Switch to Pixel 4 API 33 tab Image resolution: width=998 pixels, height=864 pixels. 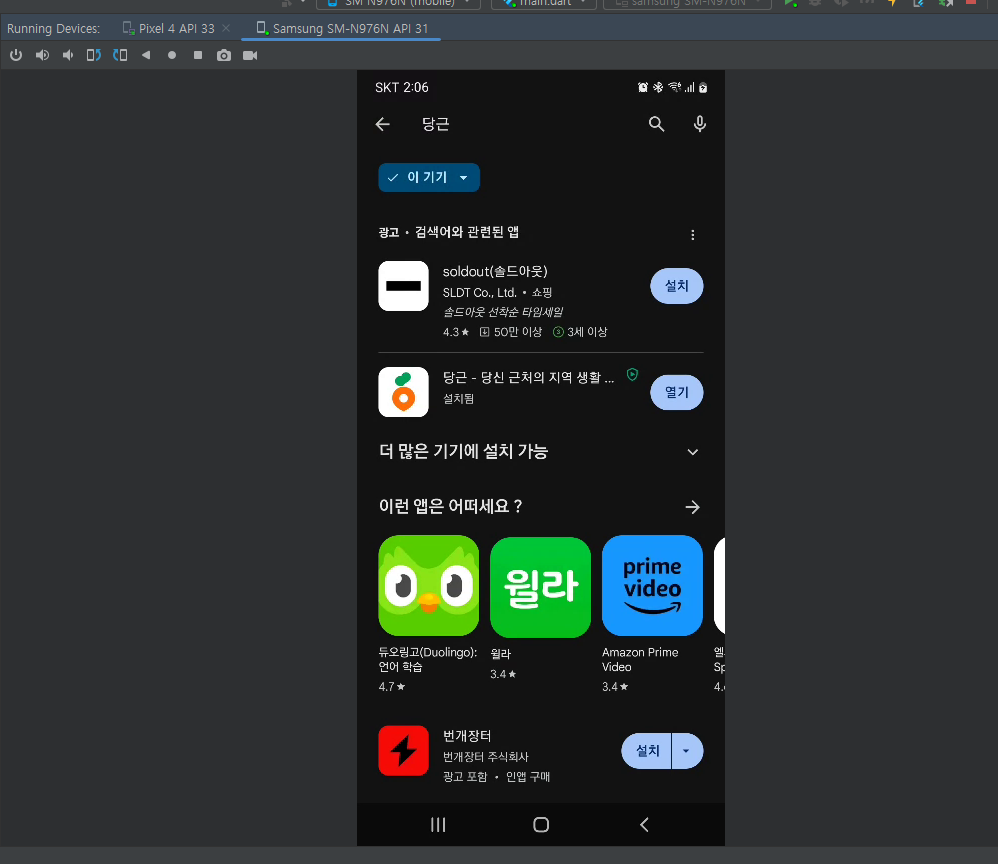[169, 29]
